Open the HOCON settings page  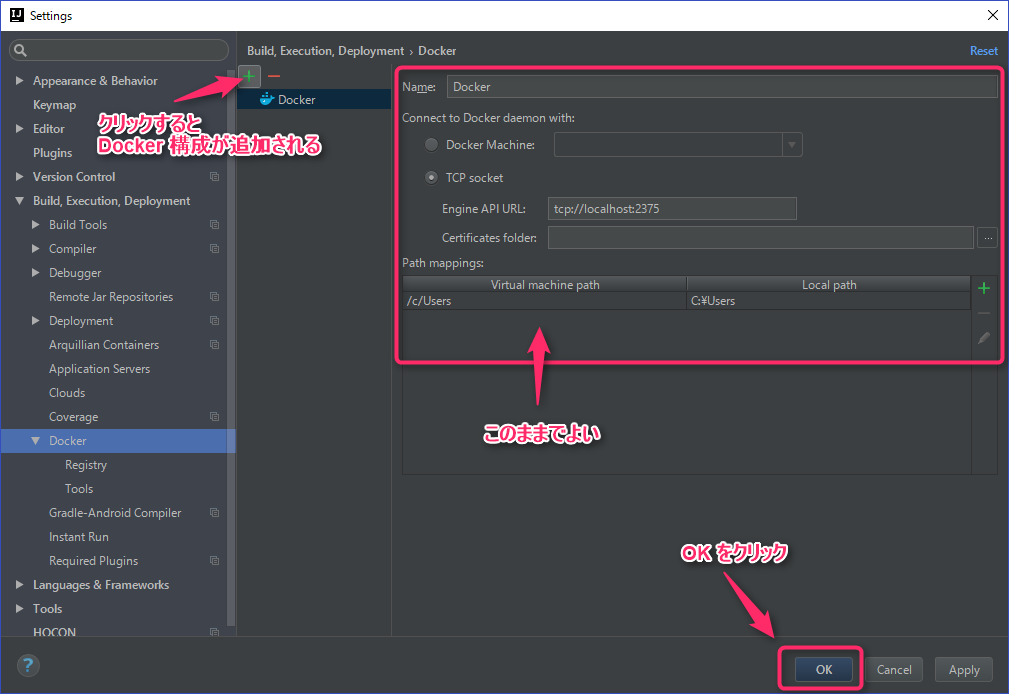pos(55,632)
